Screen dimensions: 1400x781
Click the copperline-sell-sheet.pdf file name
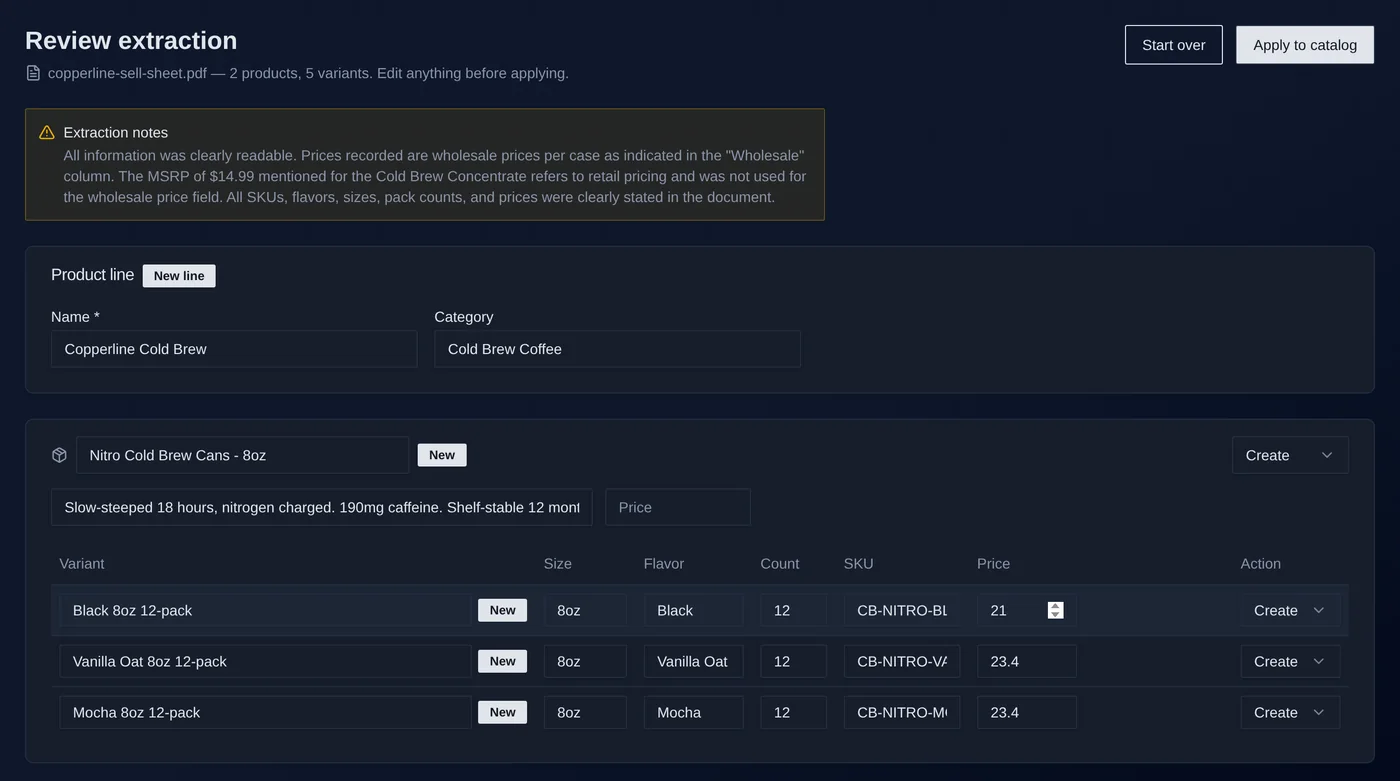(x=127, y=73)
